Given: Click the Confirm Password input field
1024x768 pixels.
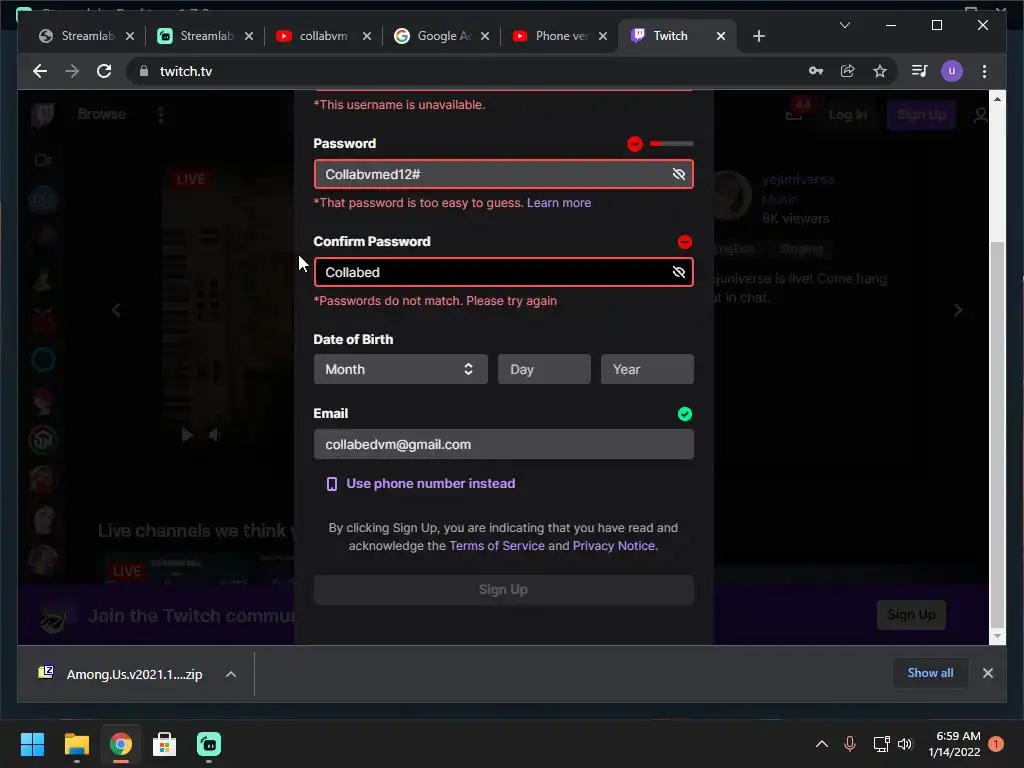Looking at the screenshot, I should point(504,272).
